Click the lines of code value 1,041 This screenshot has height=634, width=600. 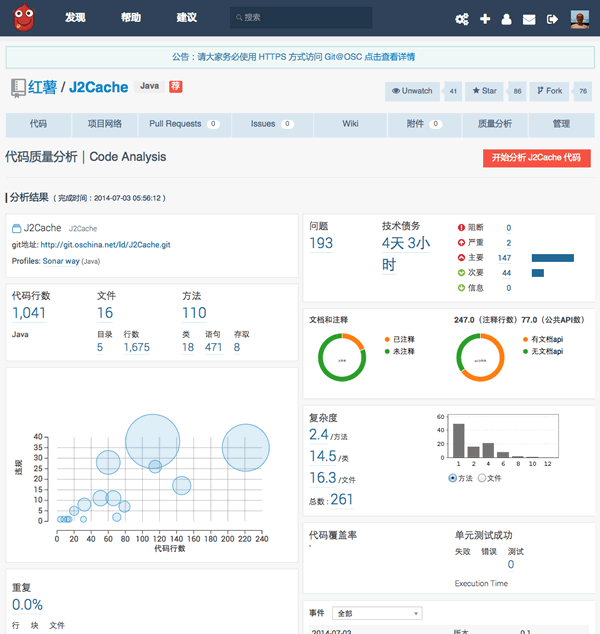click(29, 313)
